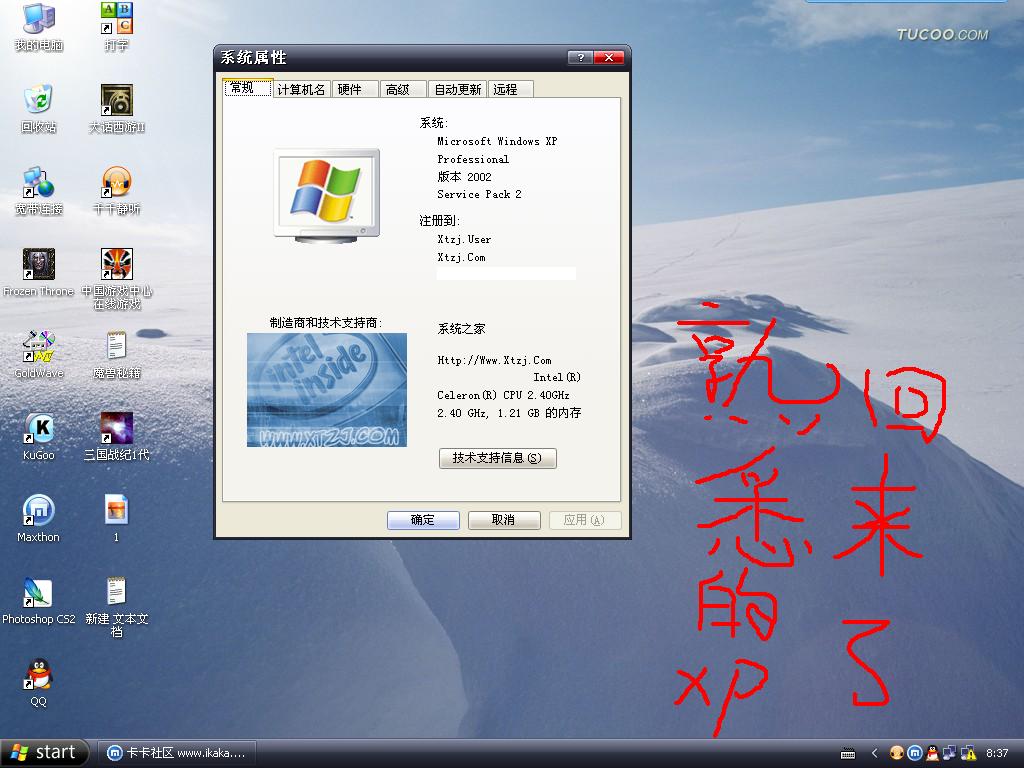Close the 系统属性 dialog
The height and width of the screenshot is (768, 1024).
(x=609, y=57)
